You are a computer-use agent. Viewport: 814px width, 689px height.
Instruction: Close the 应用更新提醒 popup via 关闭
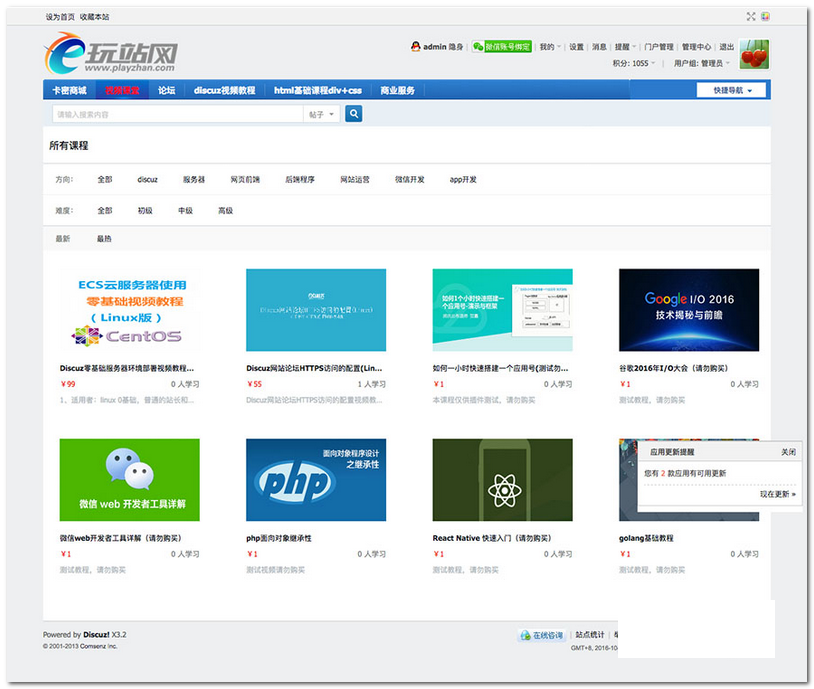coord(788,452)
